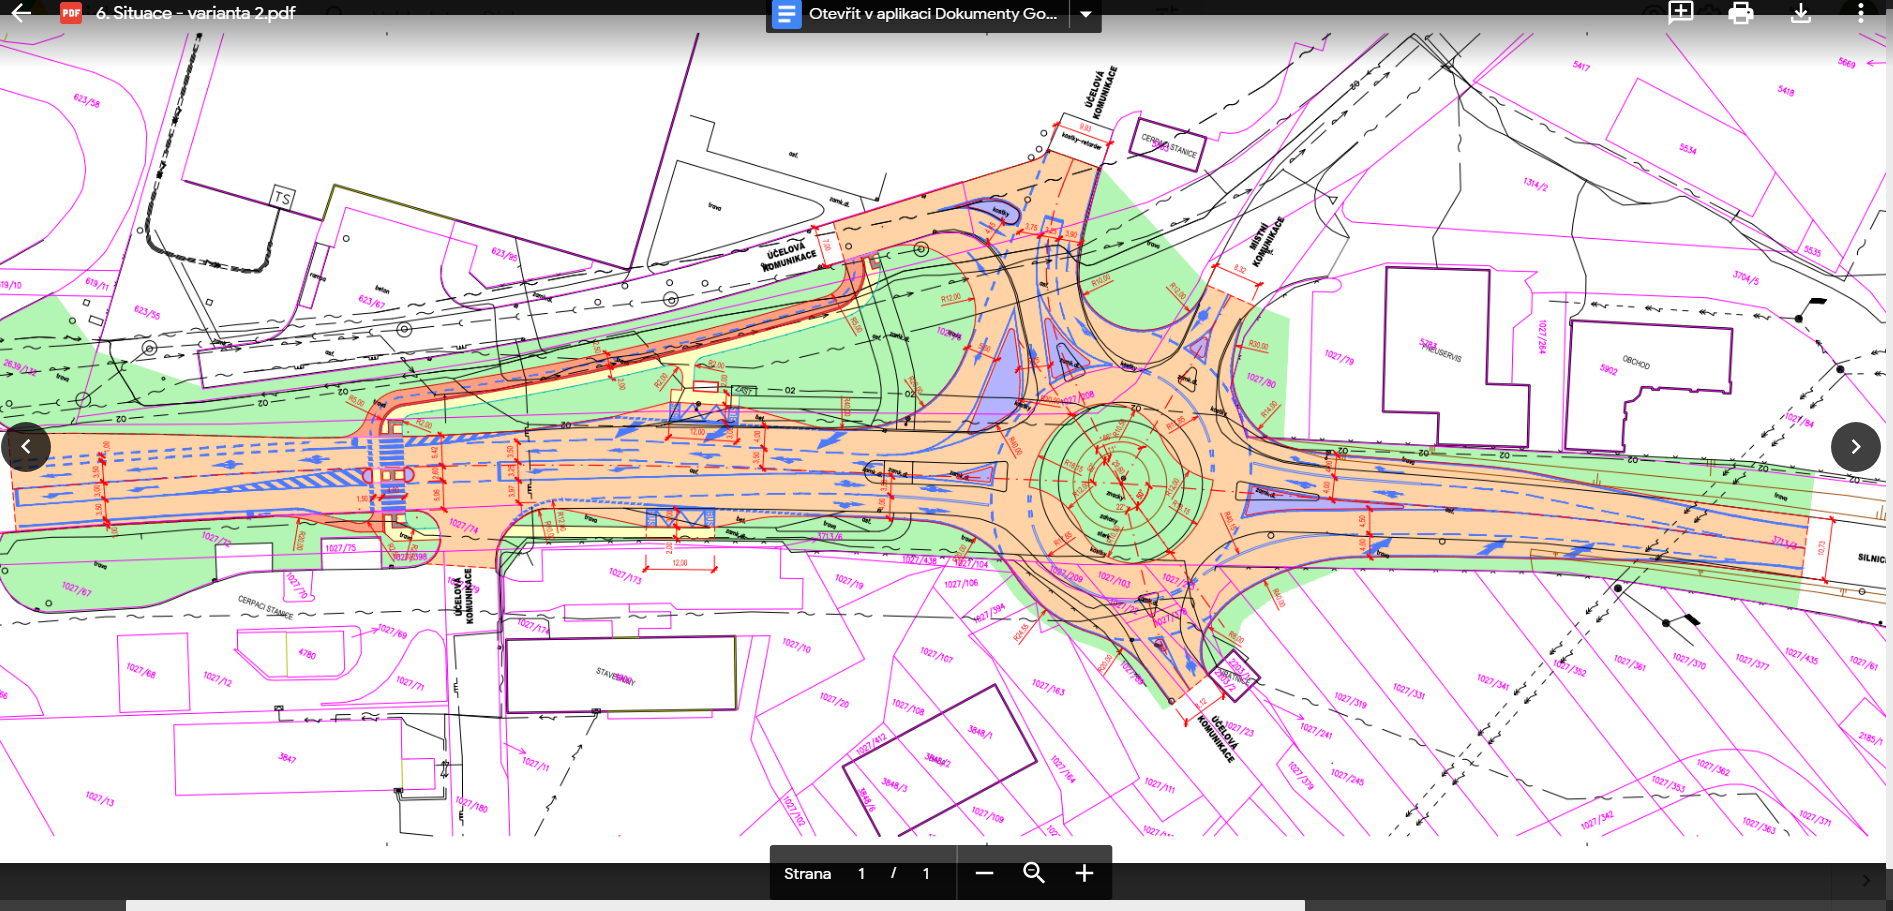The image size is (1893, 911).
Task: Click the small chevron at bottom-right corner
Action: coord(1866,881)
